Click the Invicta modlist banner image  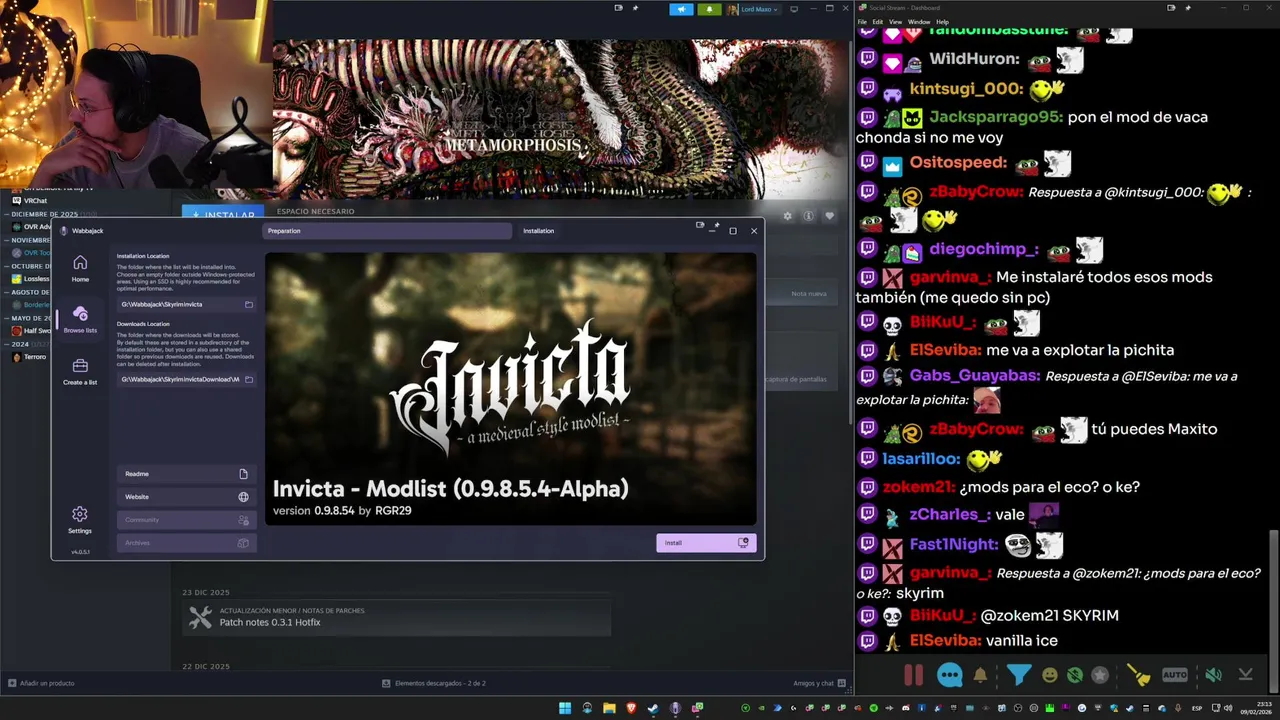click(x=510, y=388)
